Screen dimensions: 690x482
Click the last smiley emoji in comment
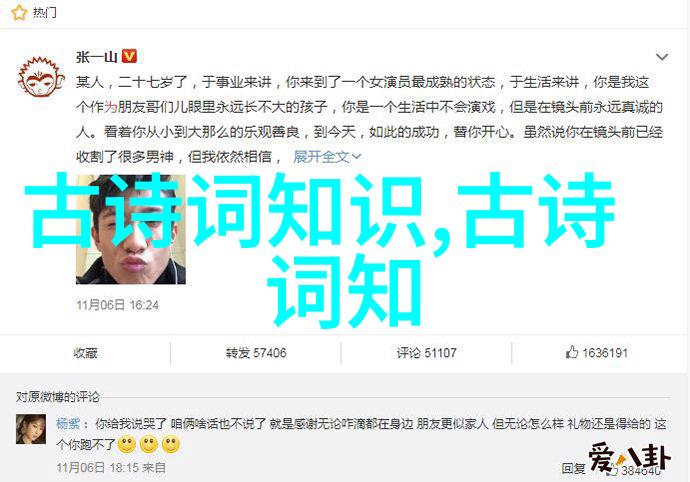pos(171,445)
